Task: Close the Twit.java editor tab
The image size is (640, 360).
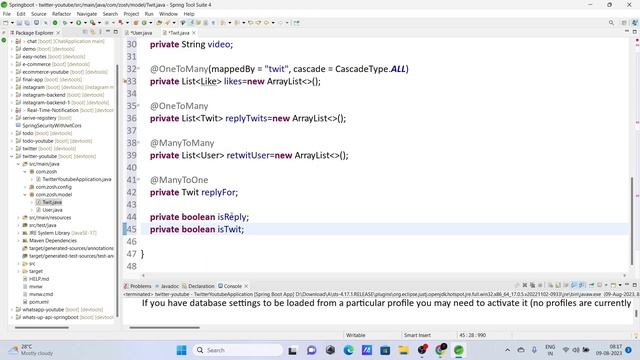Action: [194, 33]
